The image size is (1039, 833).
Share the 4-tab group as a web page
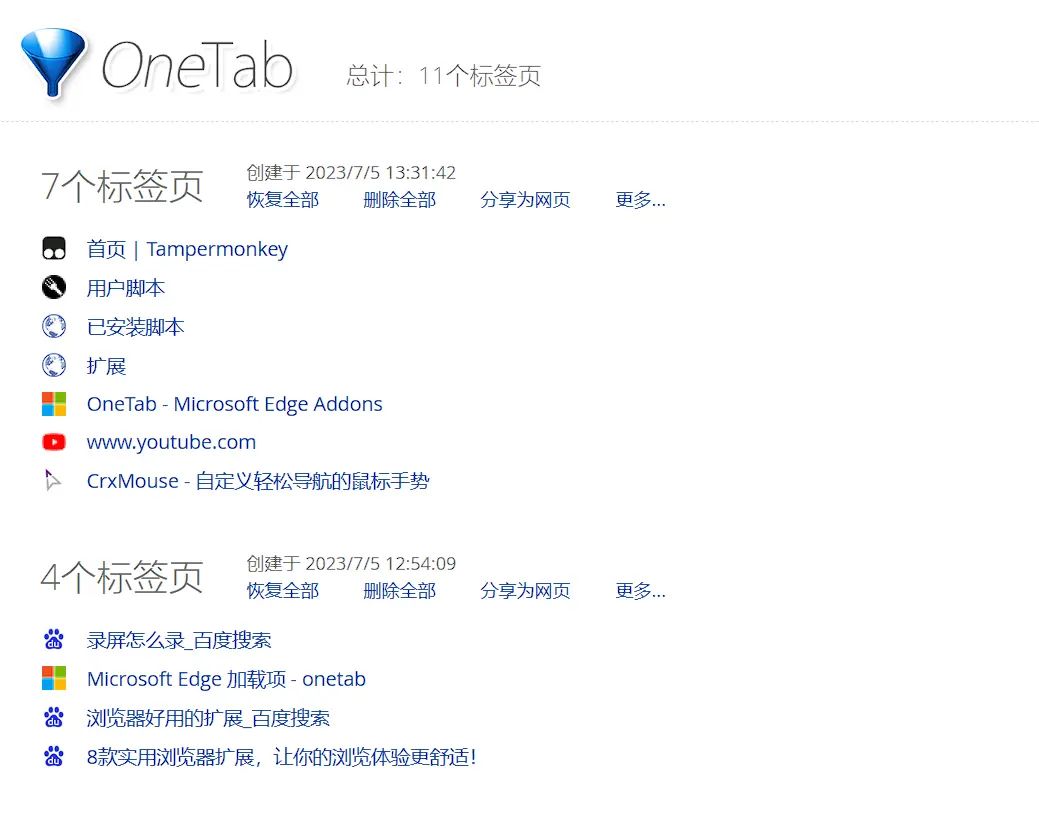point(525,591)
